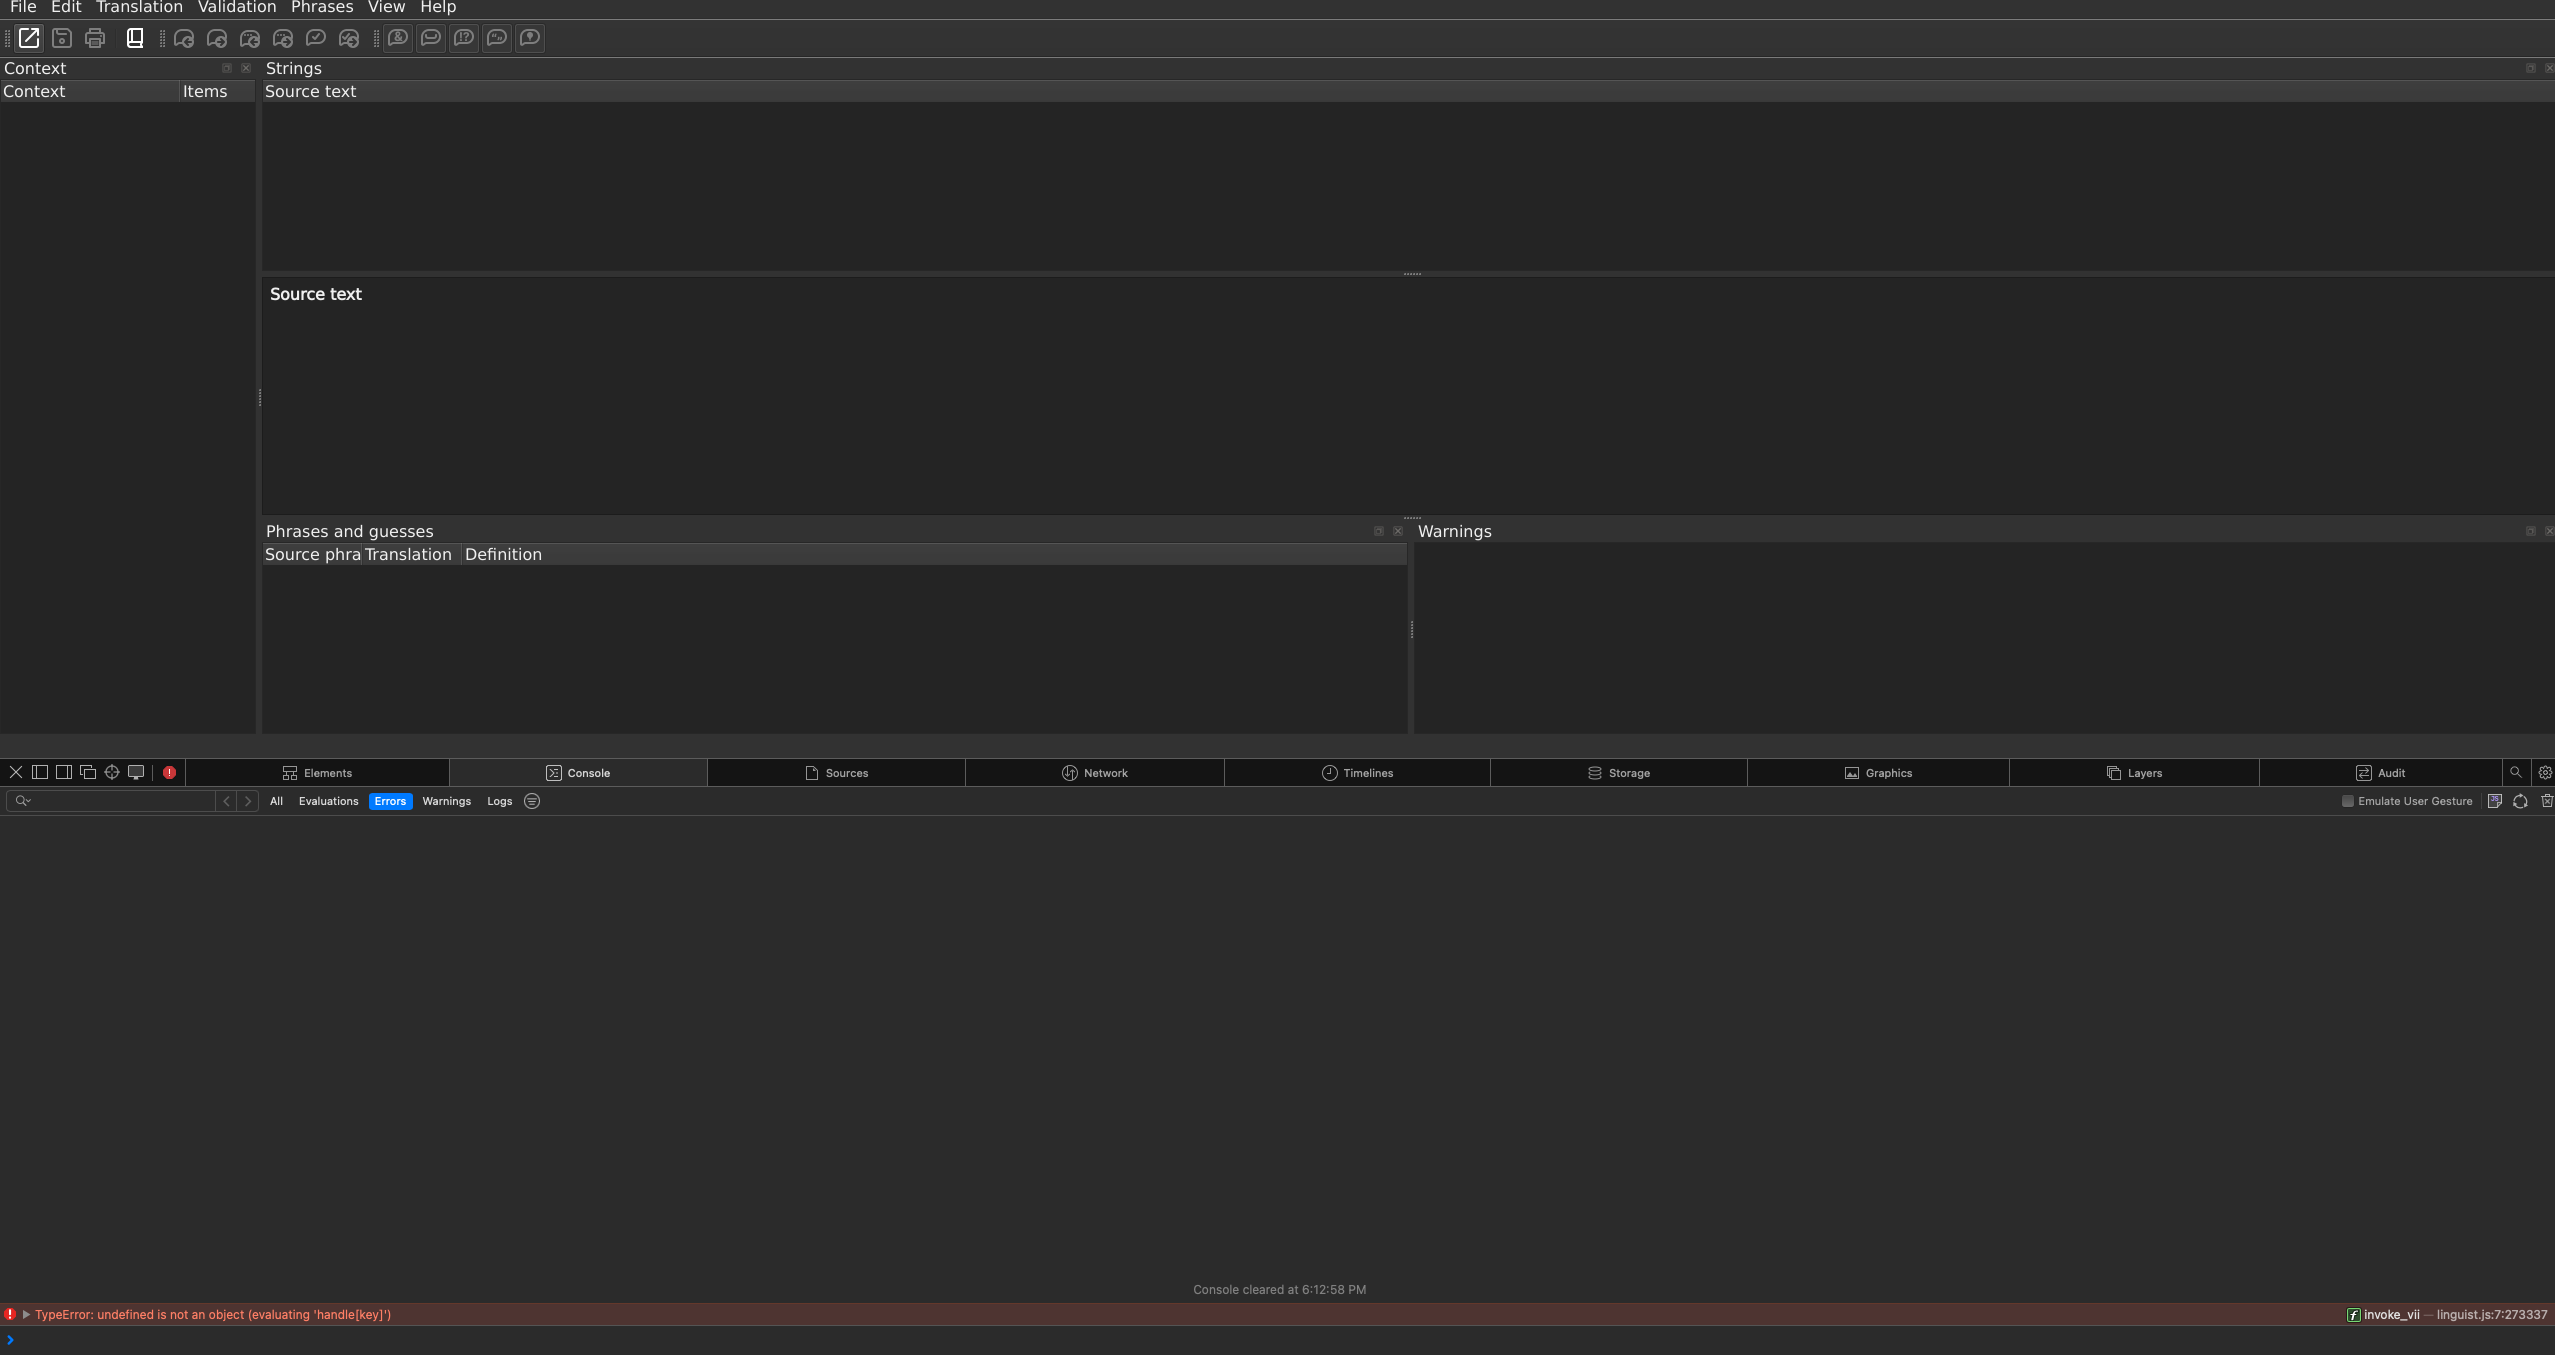Open the Help menu
The image size is (2555, 1355).
(438, 7)
